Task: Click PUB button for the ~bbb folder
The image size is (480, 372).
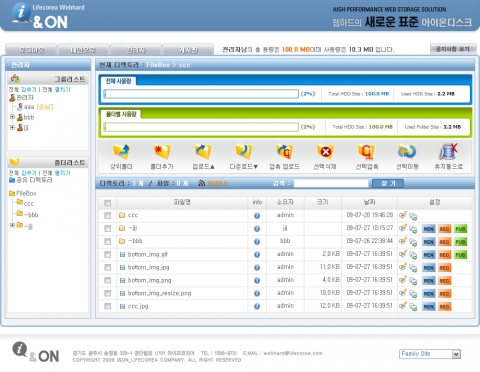Action: 460,242
